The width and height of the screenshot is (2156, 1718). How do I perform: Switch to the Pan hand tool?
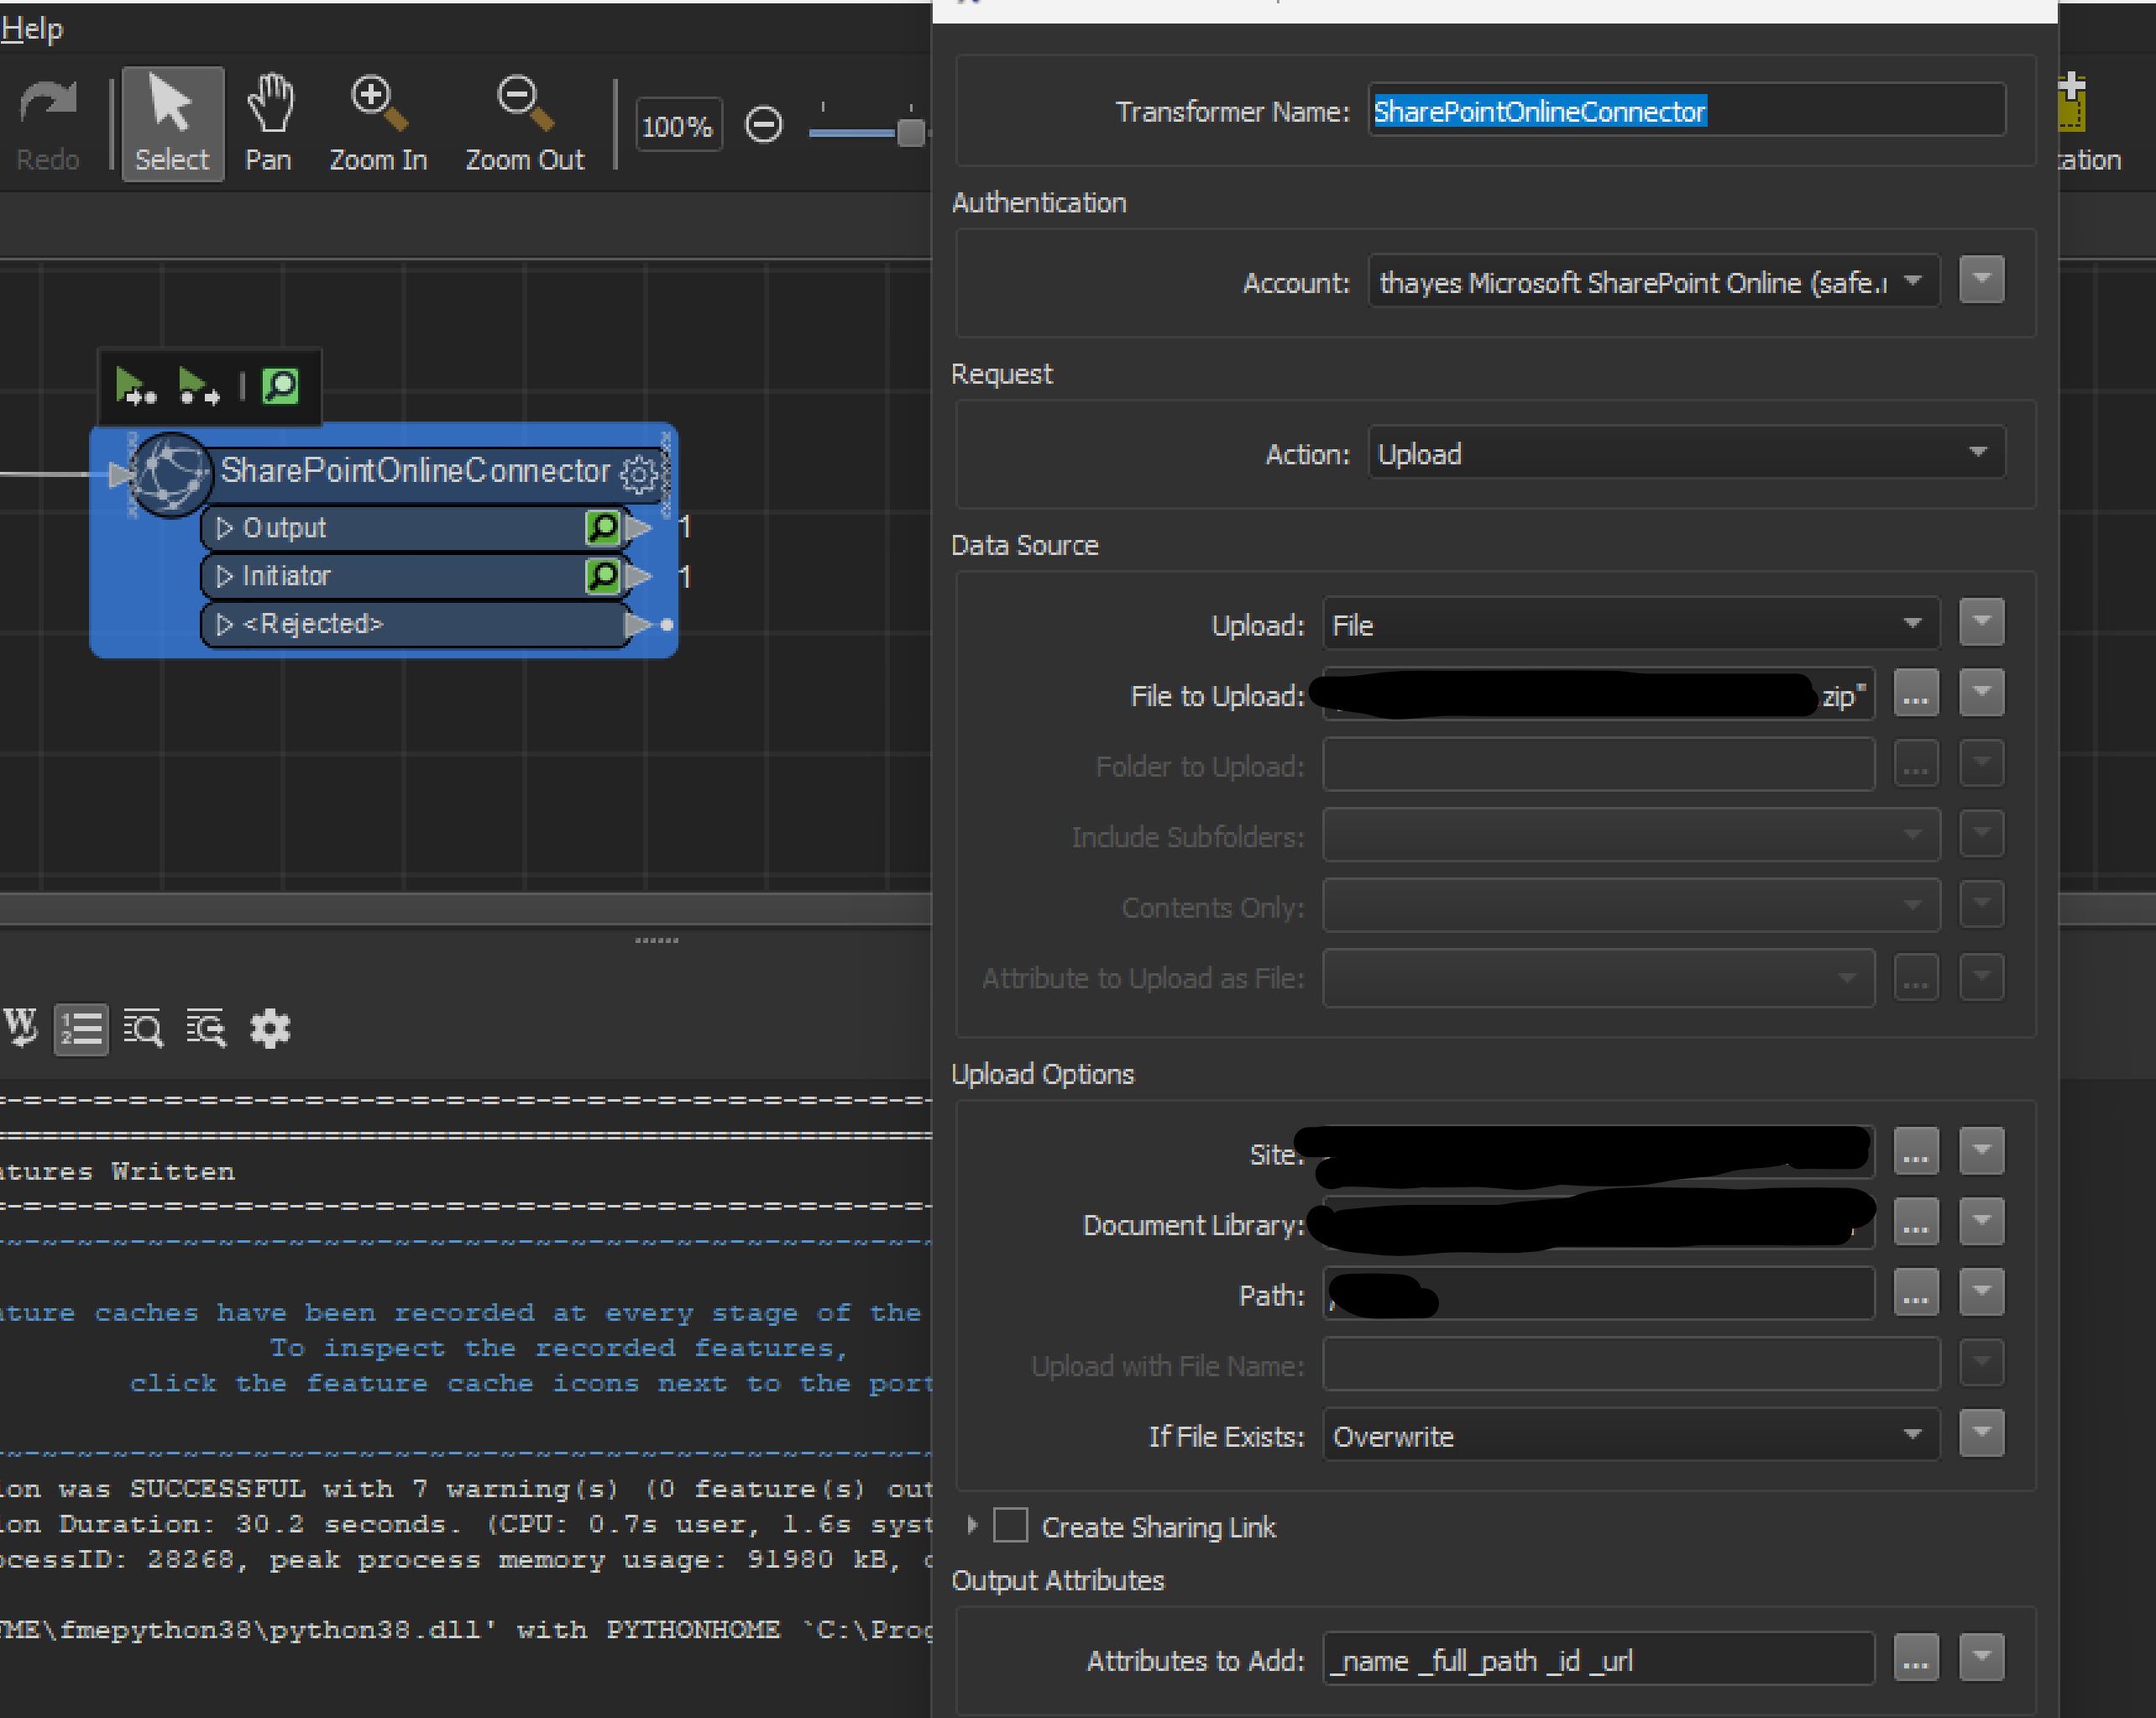269,125
